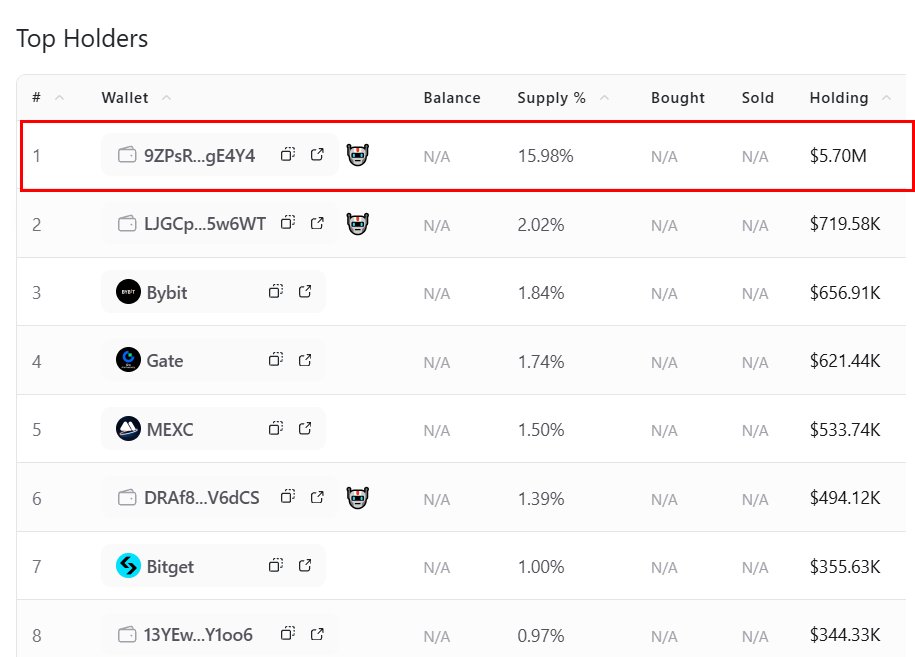This screenshot has height=657, width=915.
Task: Select the DRAf8...V6dCS wallet name
Action: [201, 497]
